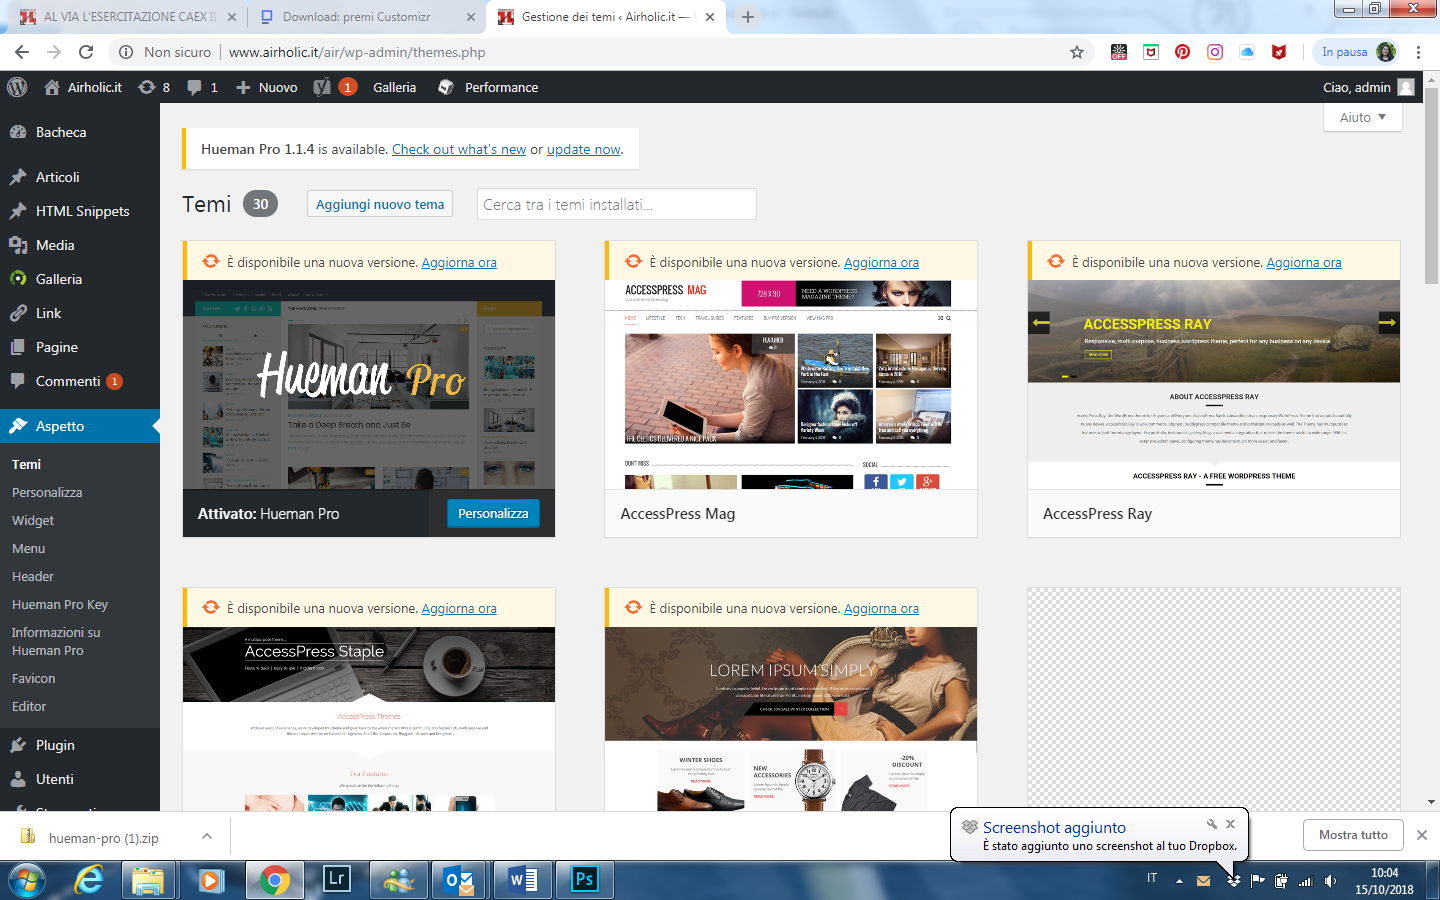This screenshot has height=900, width=1440.
Task: Launch Lightroom from the taskbar
Action: click(x=336, y=880)
